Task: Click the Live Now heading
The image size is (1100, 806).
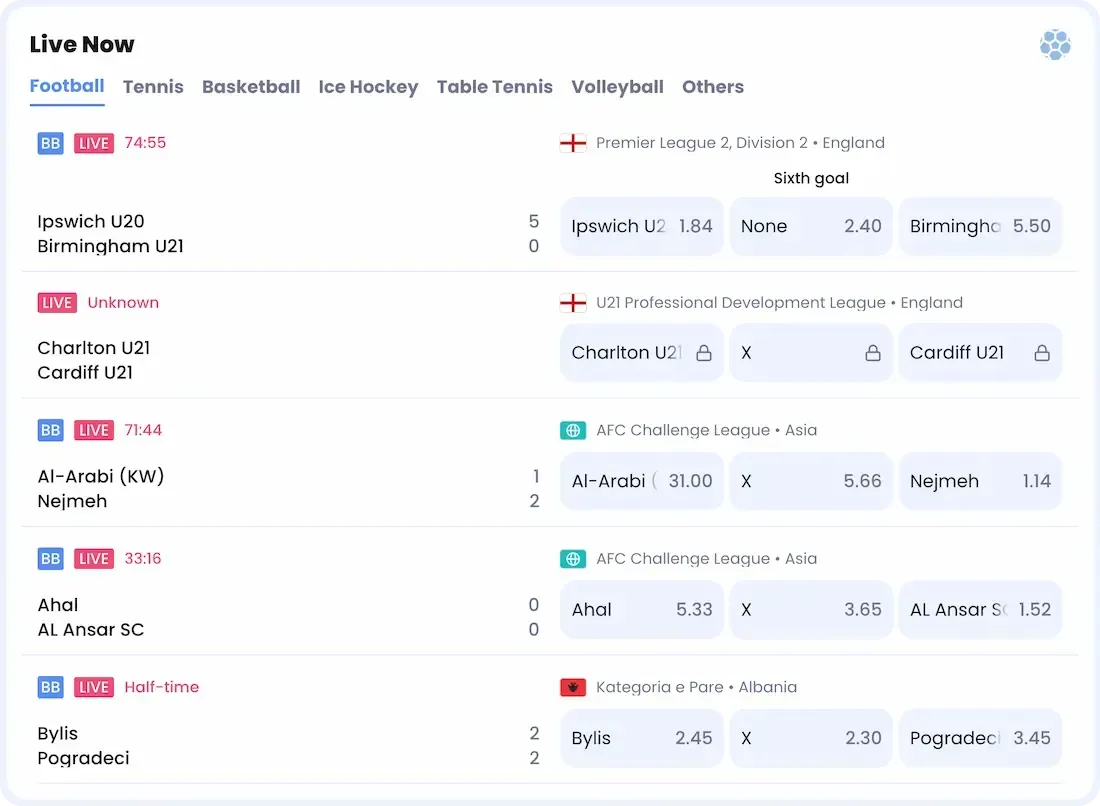Action: (81, 44)
